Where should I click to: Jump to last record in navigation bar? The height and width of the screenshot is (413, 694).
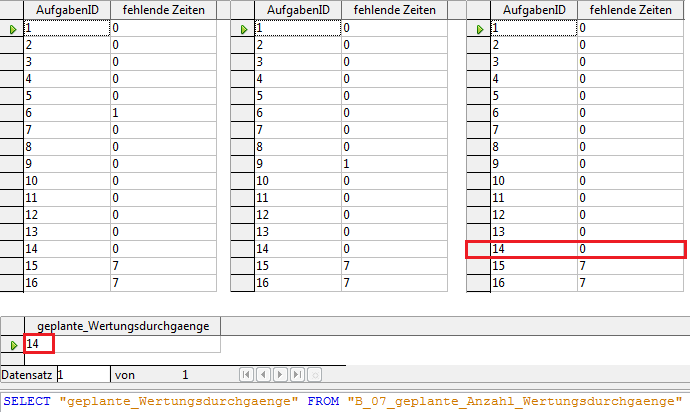pos(297,374)
